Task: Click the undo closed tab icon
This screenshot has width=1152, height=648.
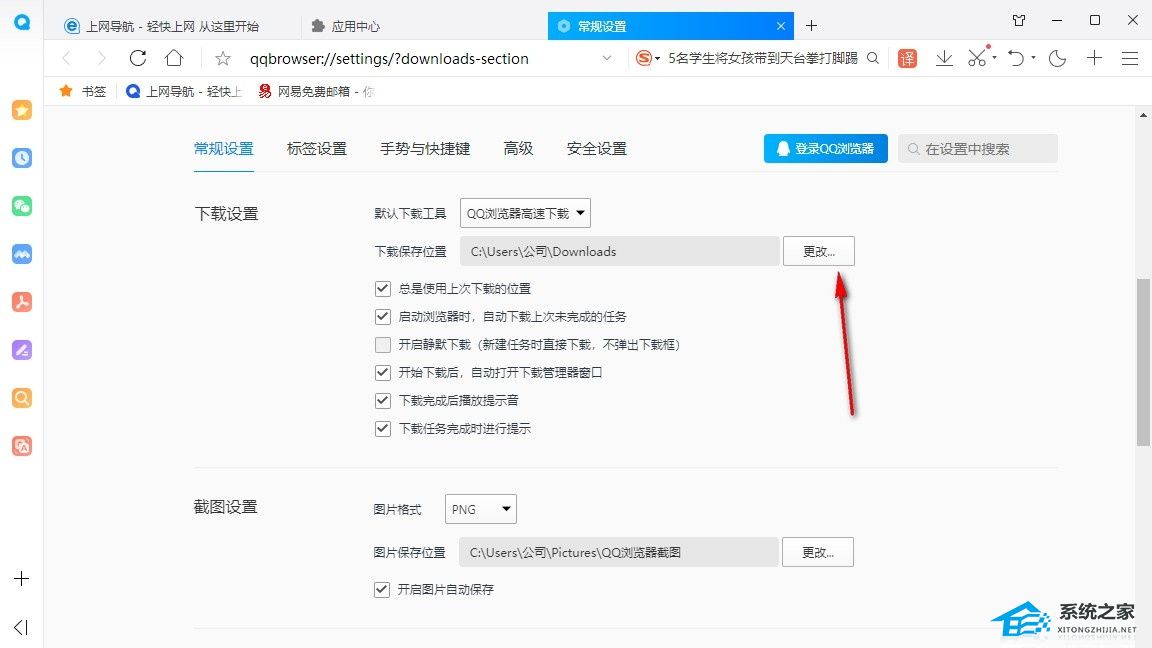Action: point(1016,58)
